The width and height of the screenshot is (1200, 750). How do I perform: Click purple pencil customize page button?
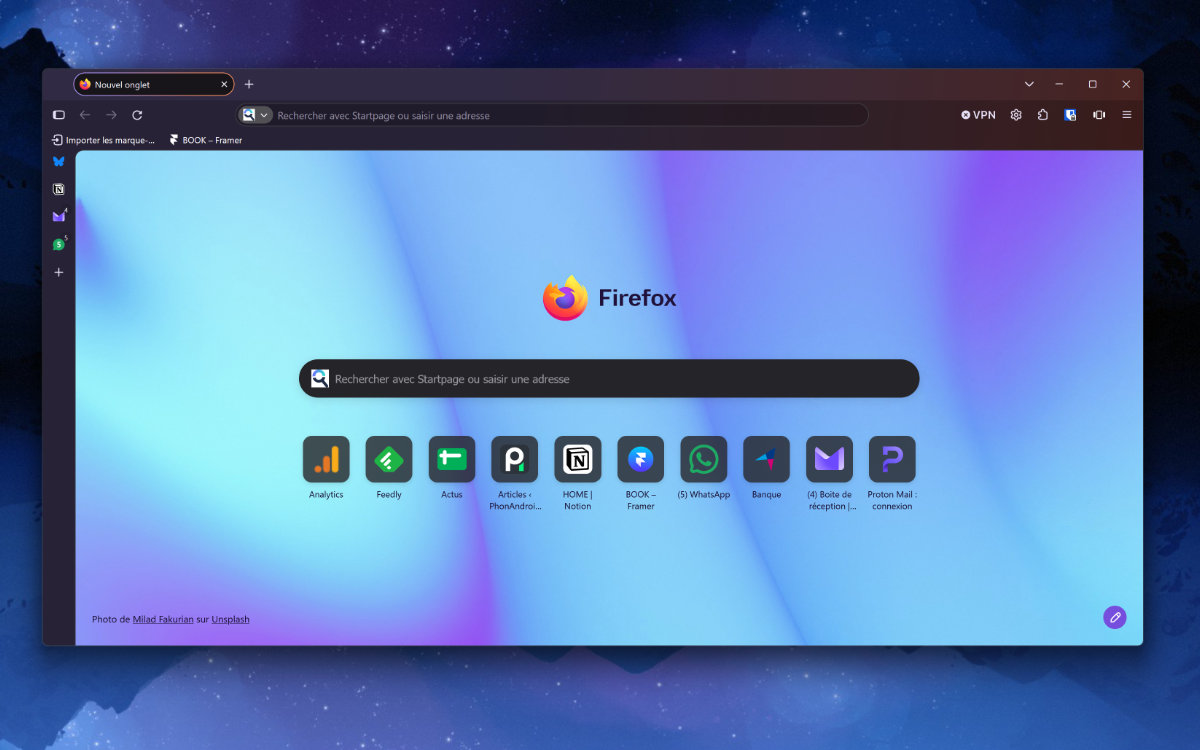pos(1115,617)
